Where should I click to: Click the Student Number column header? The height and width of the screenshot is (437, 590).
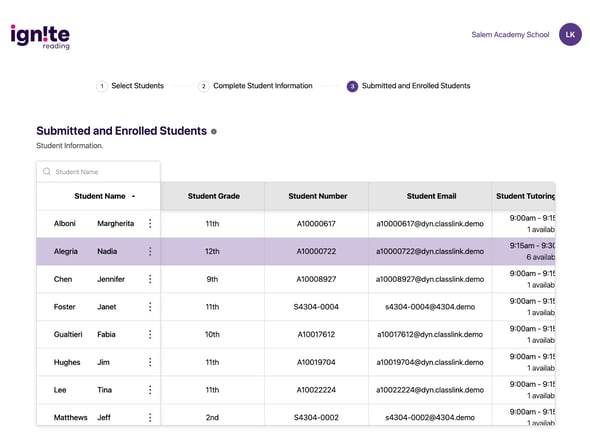(317, 196)
